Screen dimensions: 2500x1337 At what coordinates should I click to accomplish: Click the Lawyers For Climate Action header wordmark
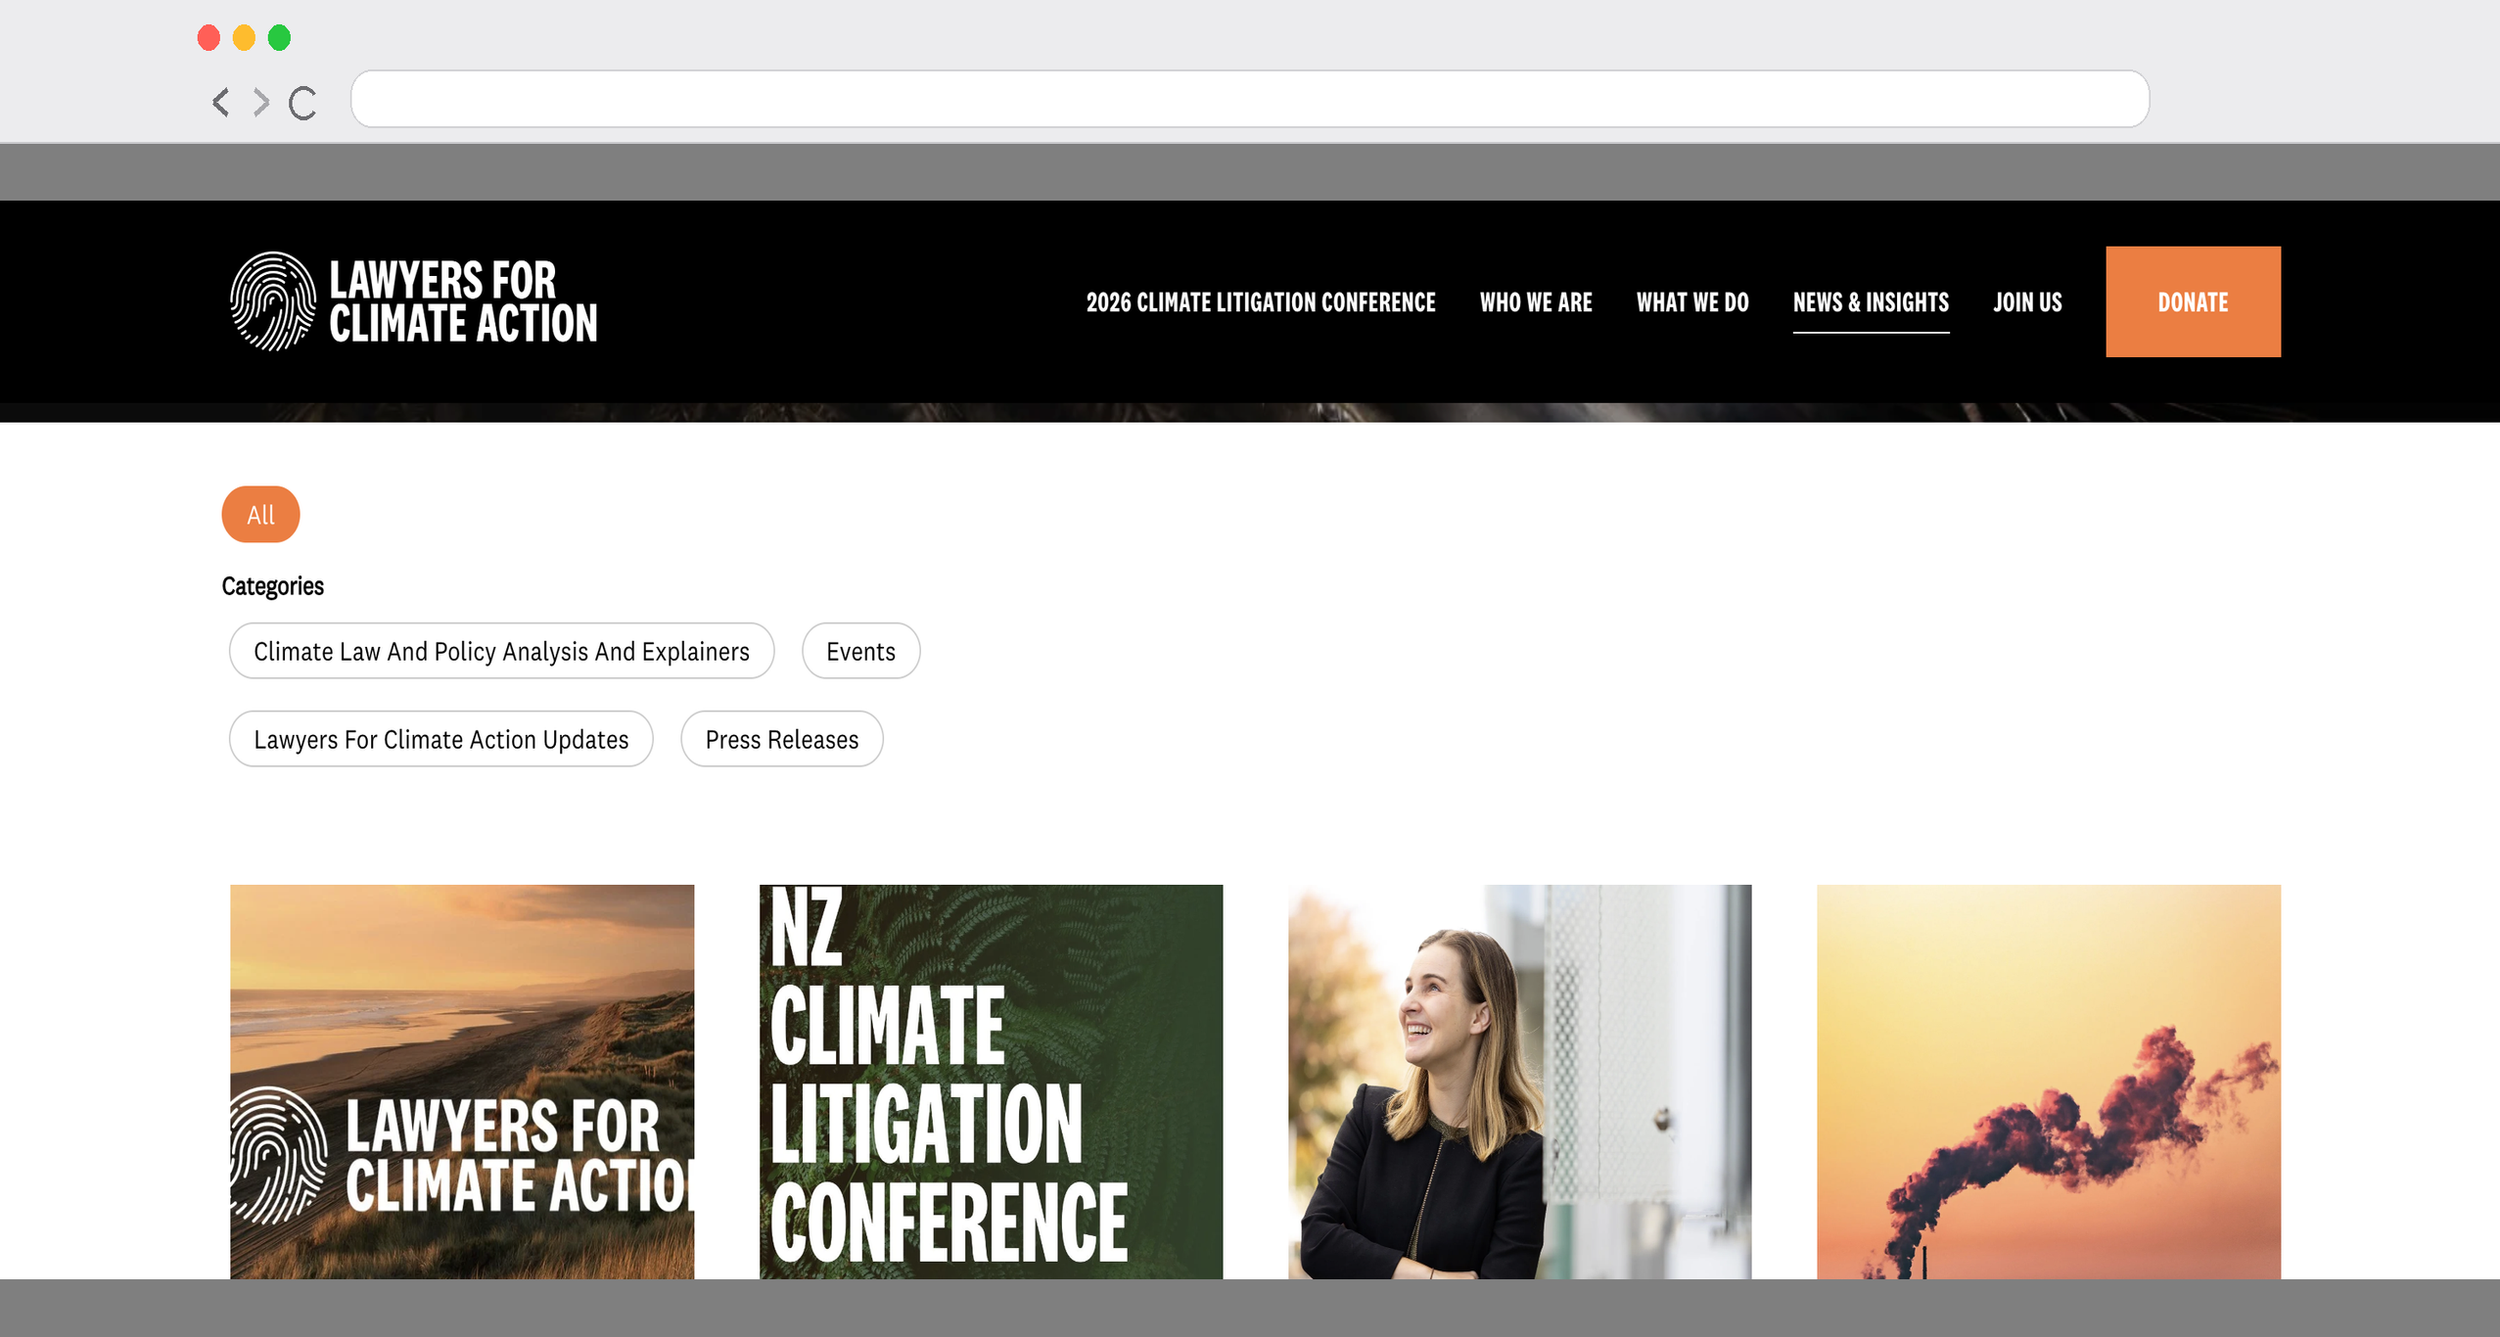[463, 301]
